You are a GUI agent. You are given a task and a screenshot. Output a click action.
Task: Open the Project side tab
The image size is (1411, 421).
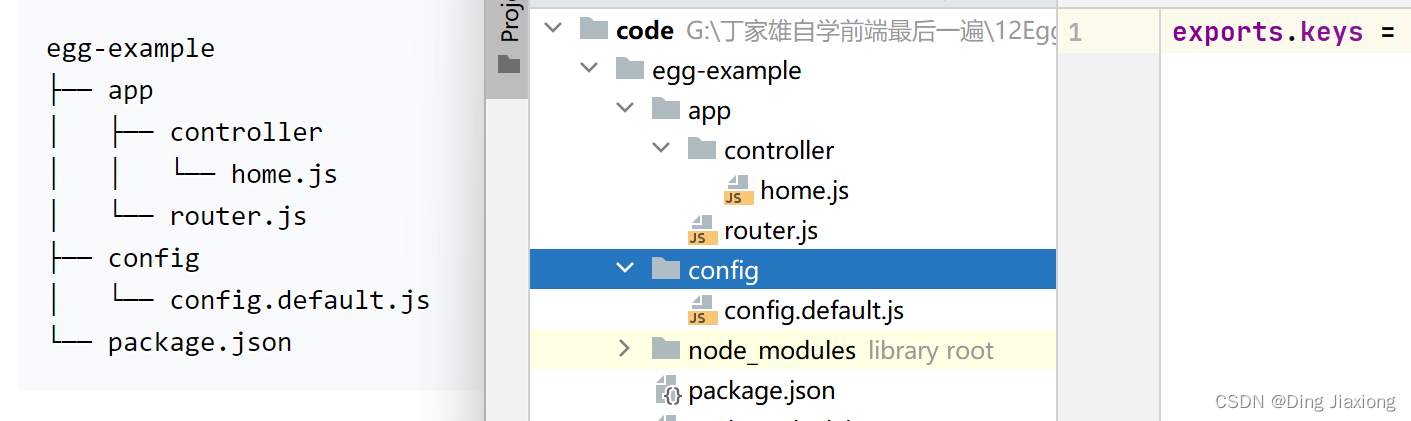coord(509,22)
